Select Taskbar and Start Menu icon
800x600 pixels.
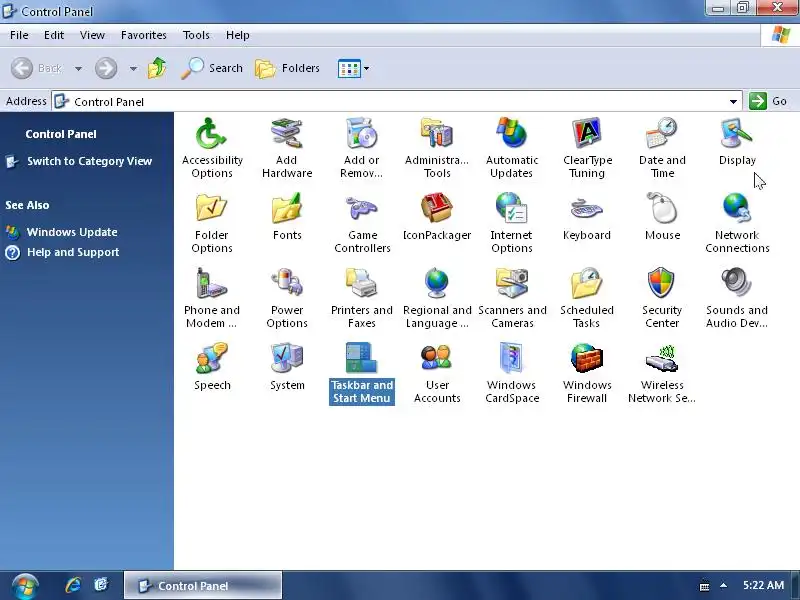[x=362, y=373]
